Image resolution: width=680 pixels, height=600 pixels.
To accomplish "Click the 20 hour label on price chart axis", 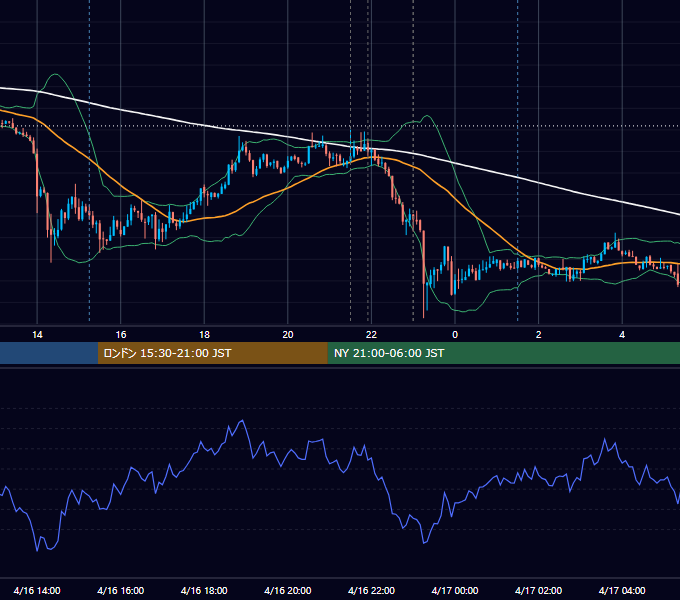I will coord(288,335).
